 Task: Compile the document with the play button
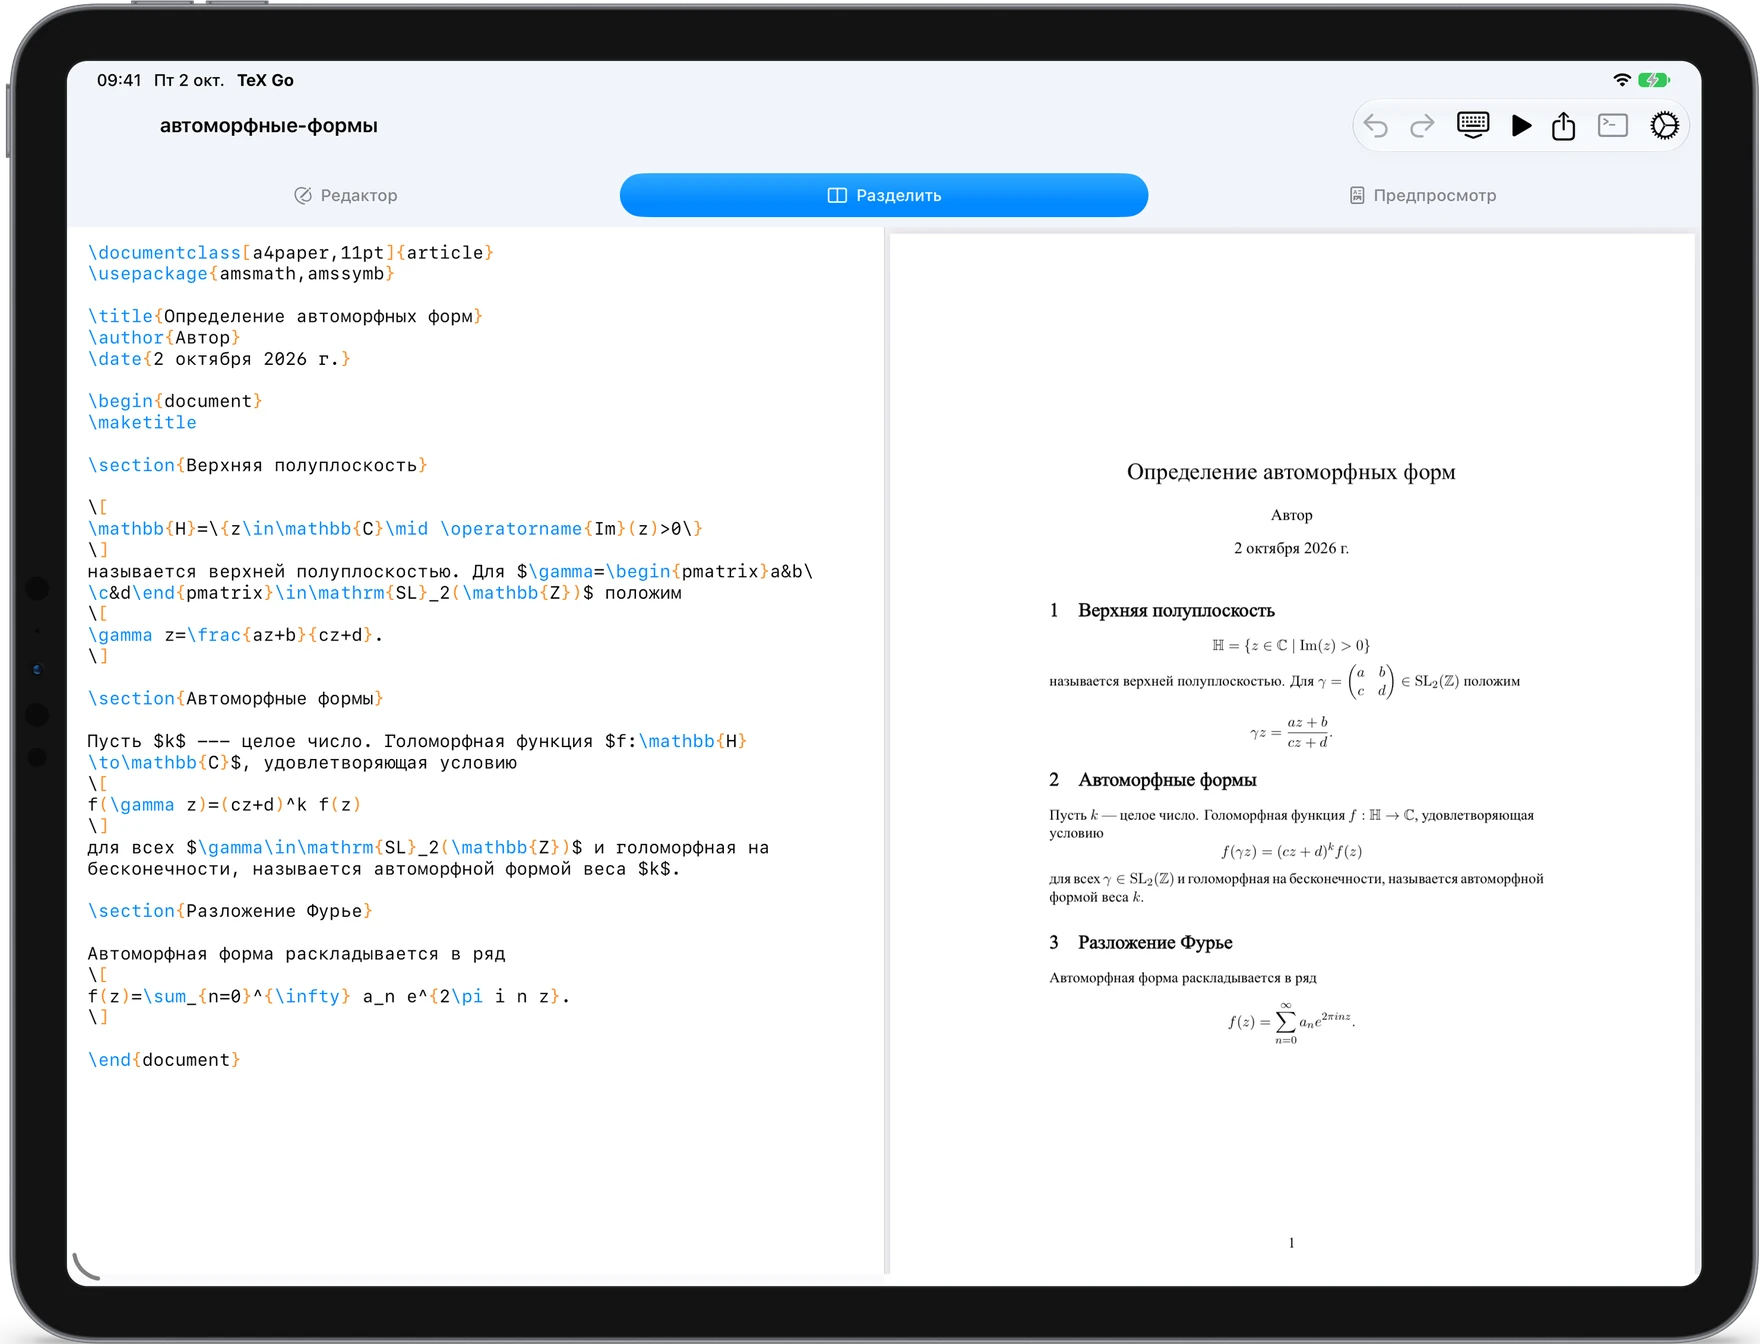coord(1521,125)
